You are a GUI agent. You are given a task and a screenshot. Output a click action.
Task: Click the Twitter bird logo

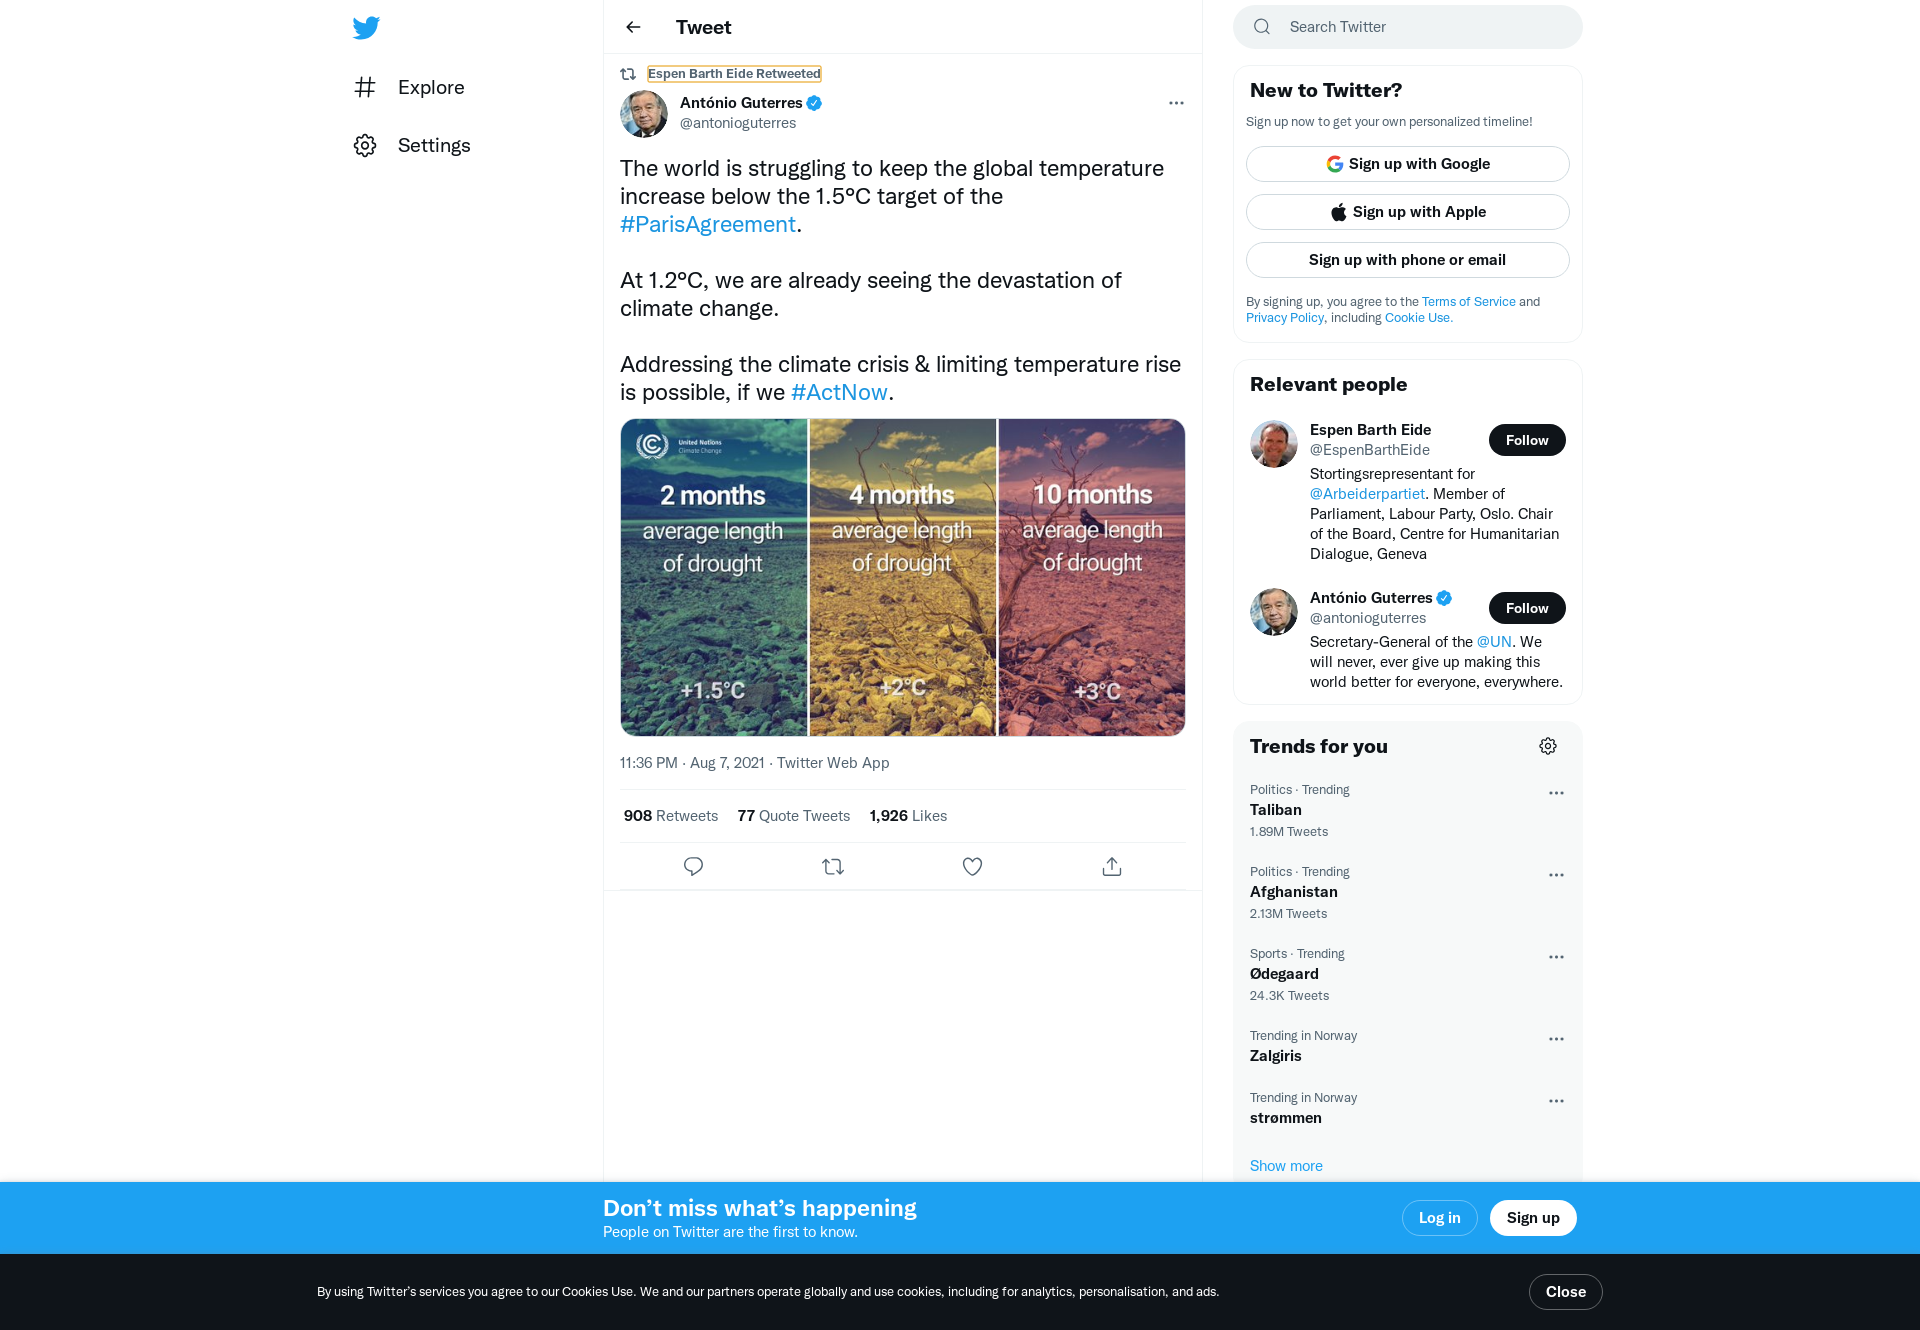coord(366,27)
